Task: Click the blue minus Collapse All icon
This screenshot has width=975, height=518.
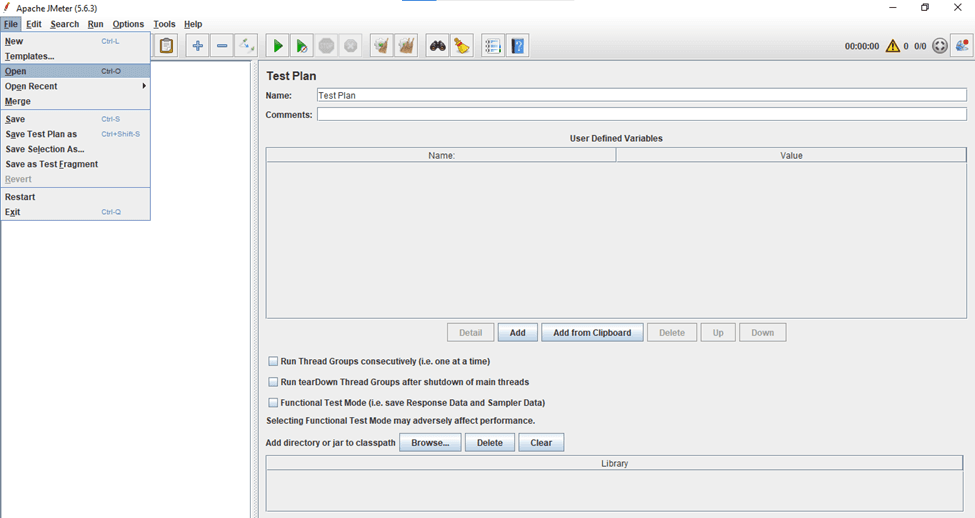Action: point(222,45)
